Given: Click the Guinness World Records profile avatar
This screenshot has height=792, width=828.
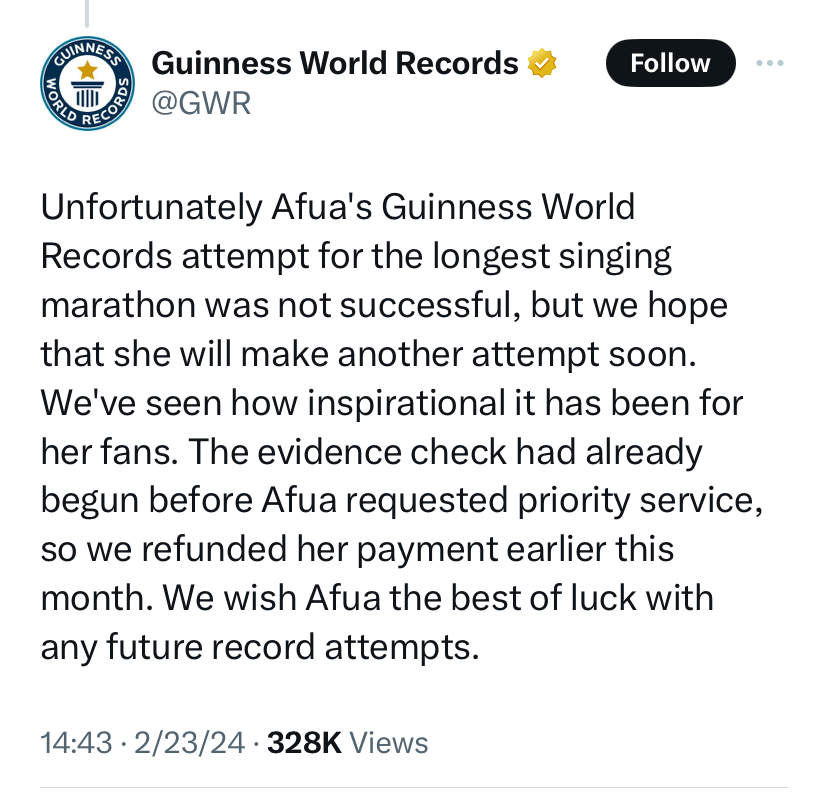Looking at the screenshot, I should (x=87, y=82).
